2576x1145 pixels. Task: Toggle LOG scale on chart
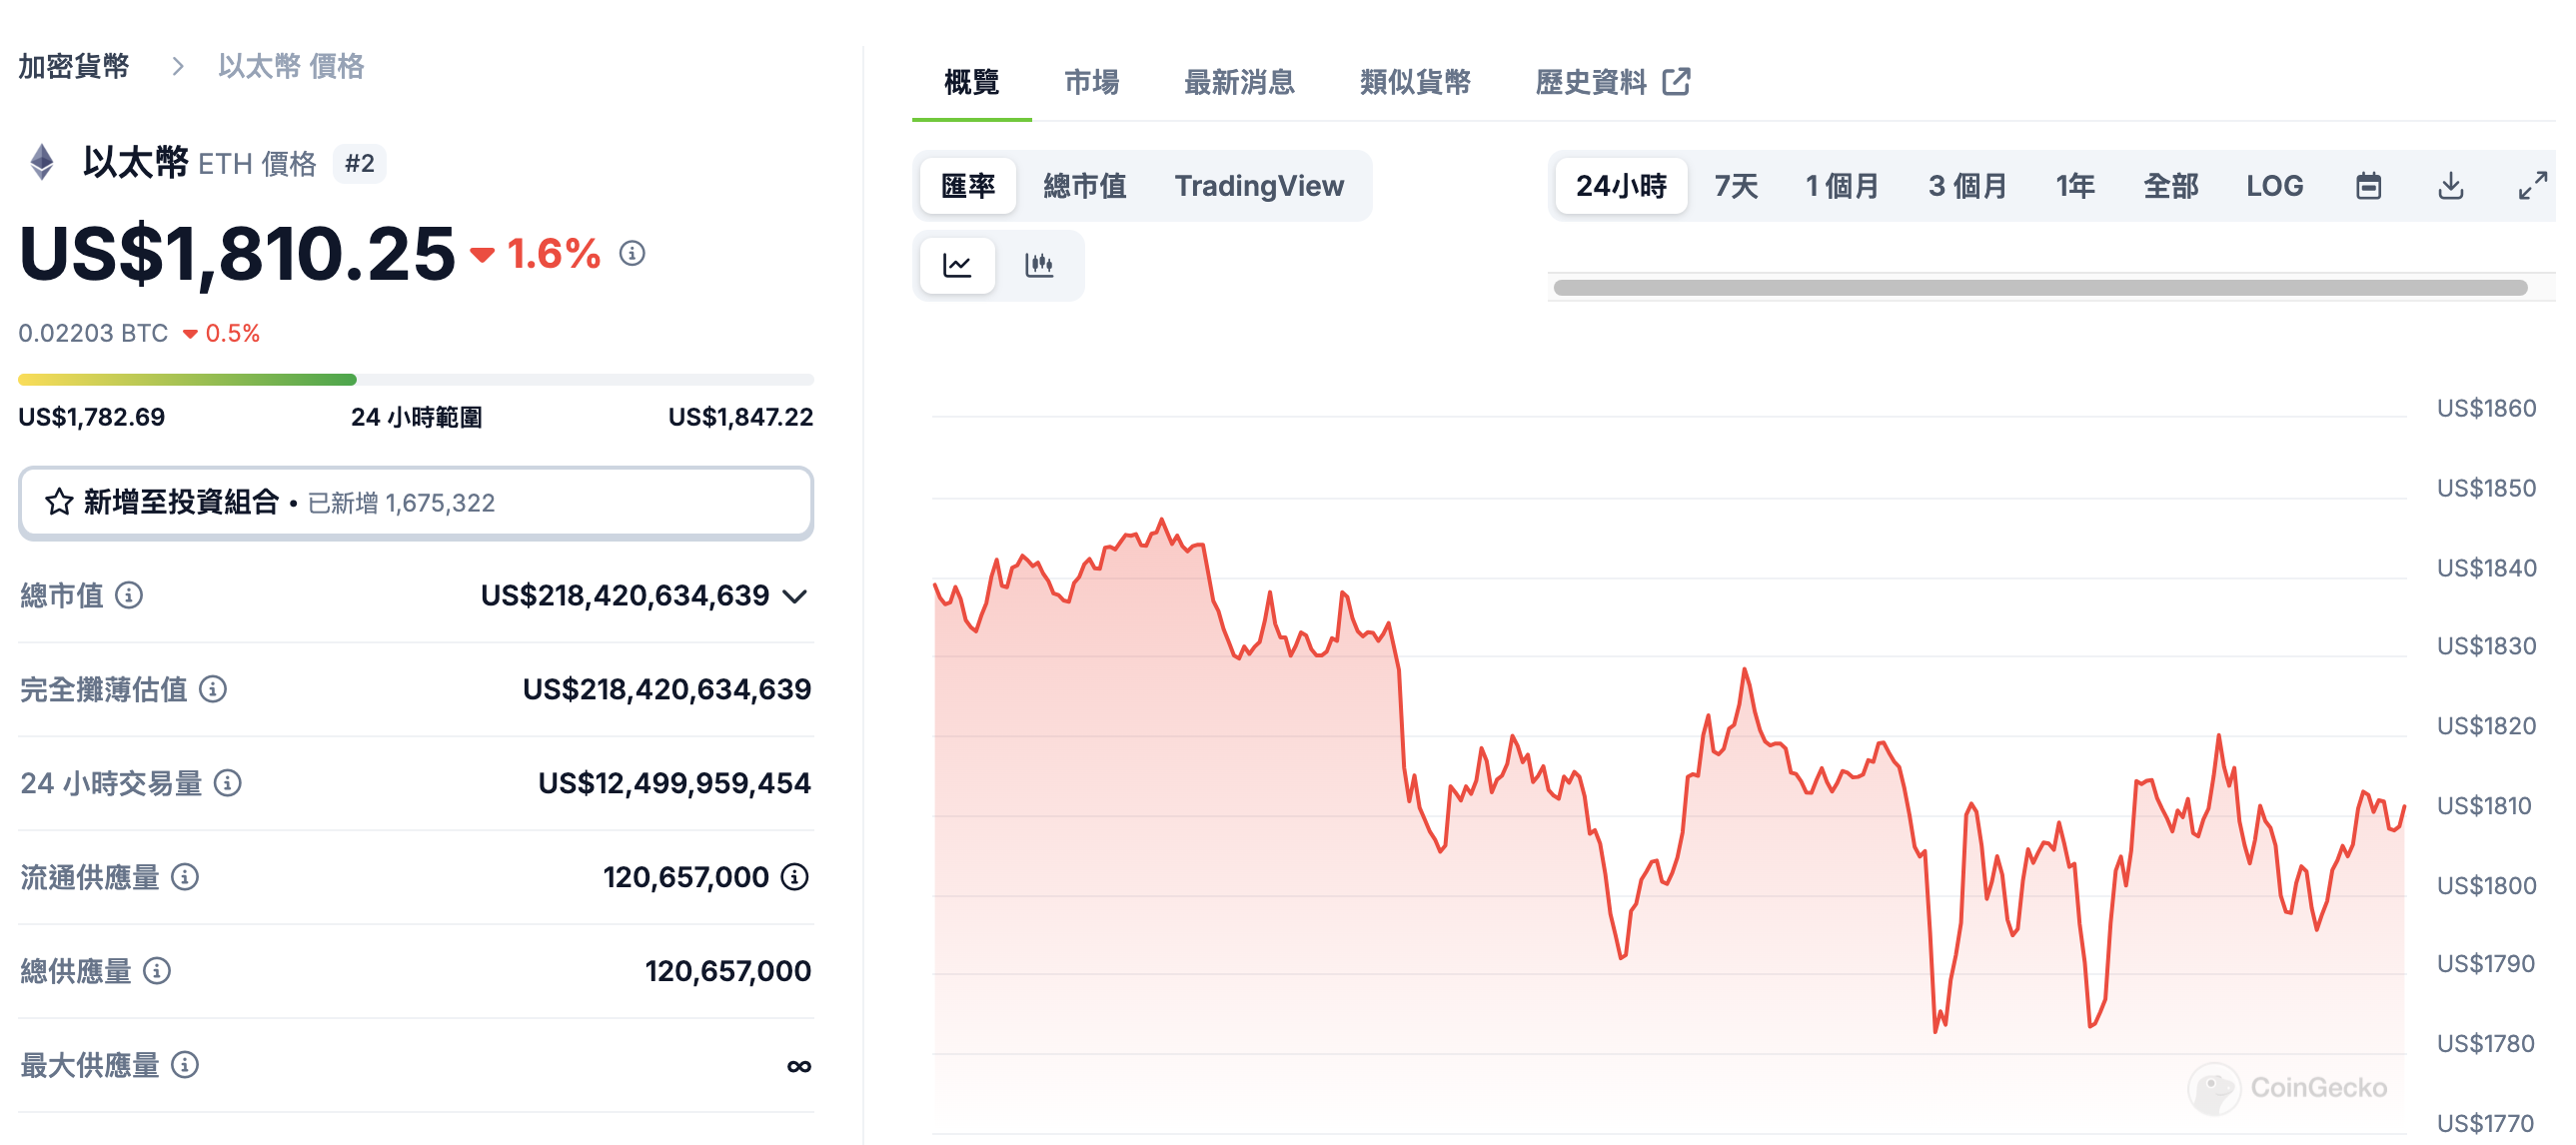[x=2274, y=186]
